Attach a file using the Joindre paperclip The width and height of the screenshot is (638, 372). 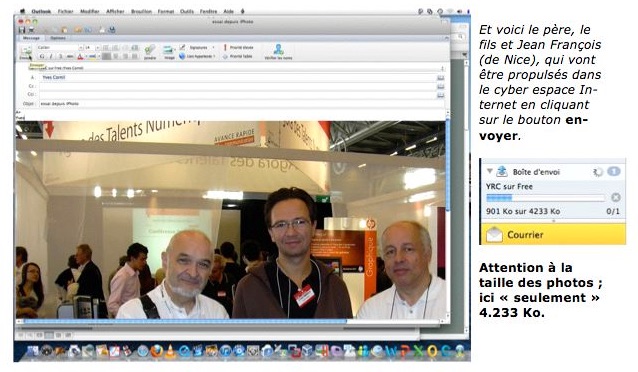[x=150, y=52]
